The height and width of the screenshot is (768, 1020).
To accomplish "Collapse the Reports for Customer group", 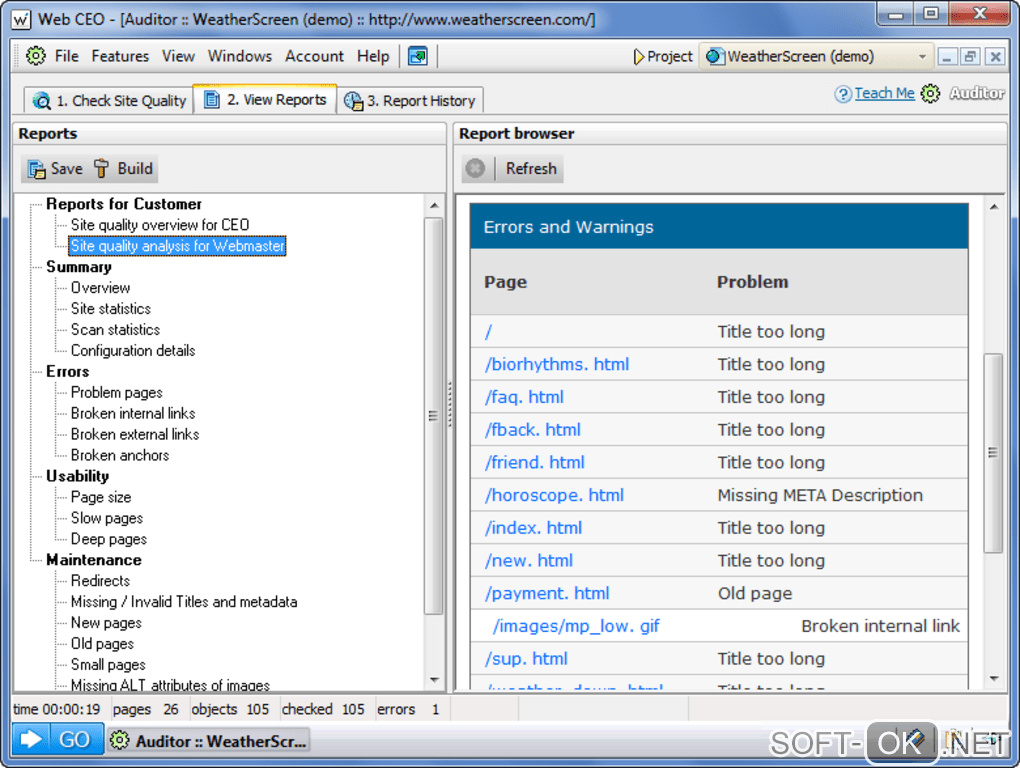I will tap(124, 204).
